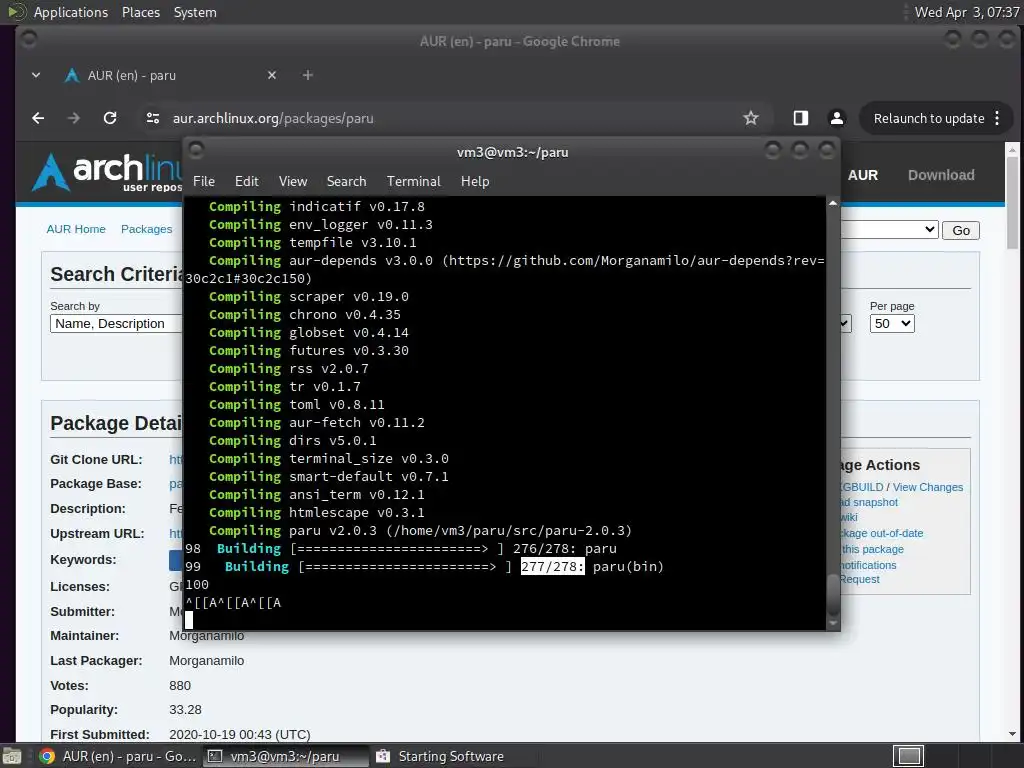The width and height of the screenshot is (1024, 768).
Task: Close the AUR (en) - paru tab
Action: pos(272,75)
